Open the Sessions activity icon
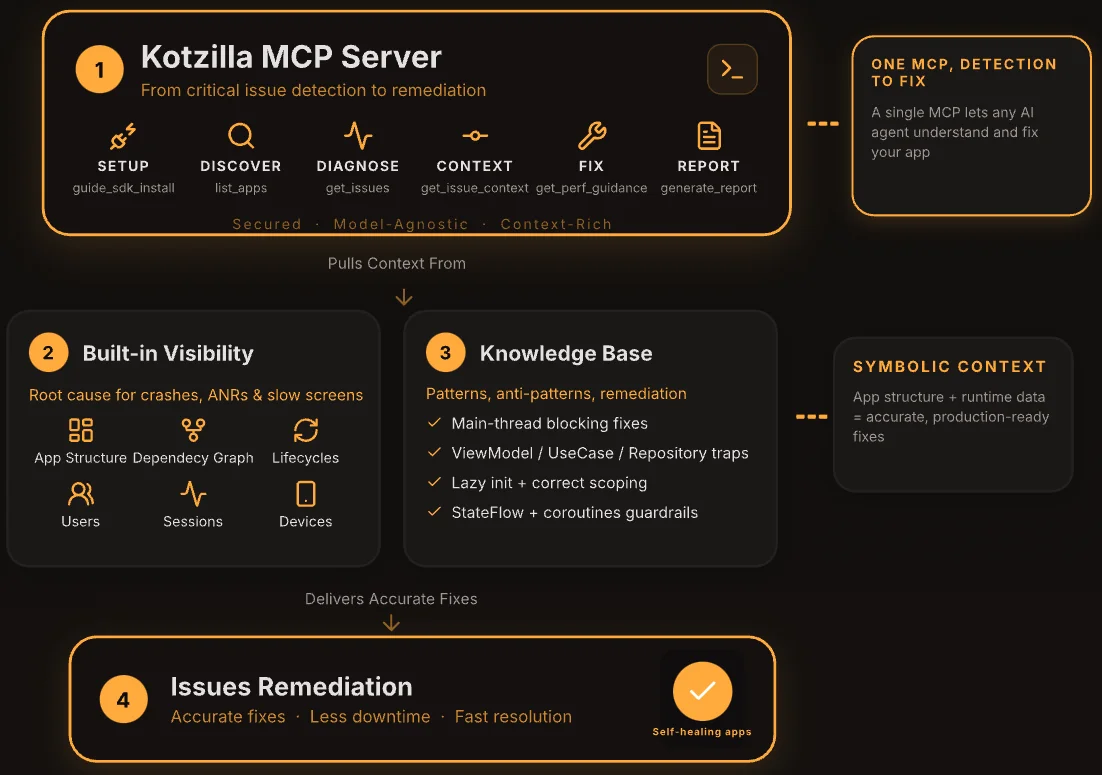1102x775 pixels. point(193,494)
